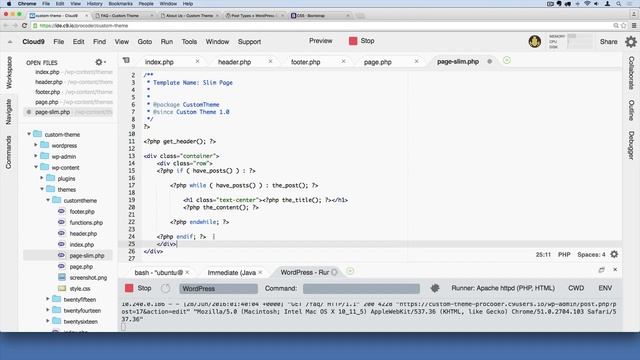Click the style.css file icon
640x360 pixels.
click(x=62, y=288)
